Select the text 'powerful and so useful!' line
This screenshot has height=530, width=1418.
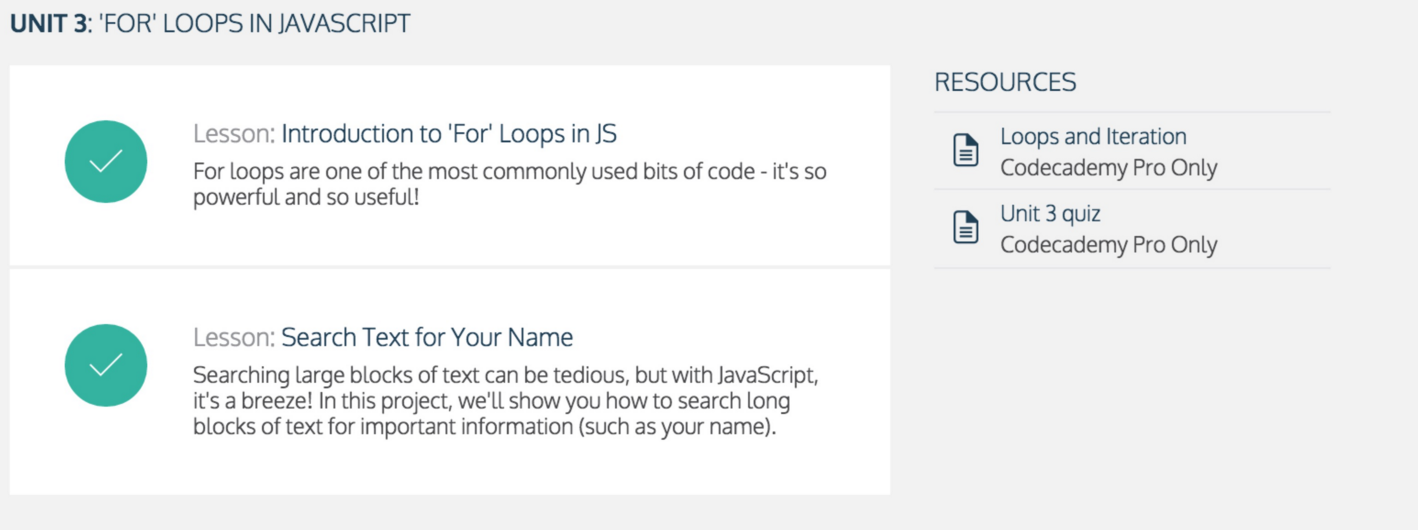[305, 197]
